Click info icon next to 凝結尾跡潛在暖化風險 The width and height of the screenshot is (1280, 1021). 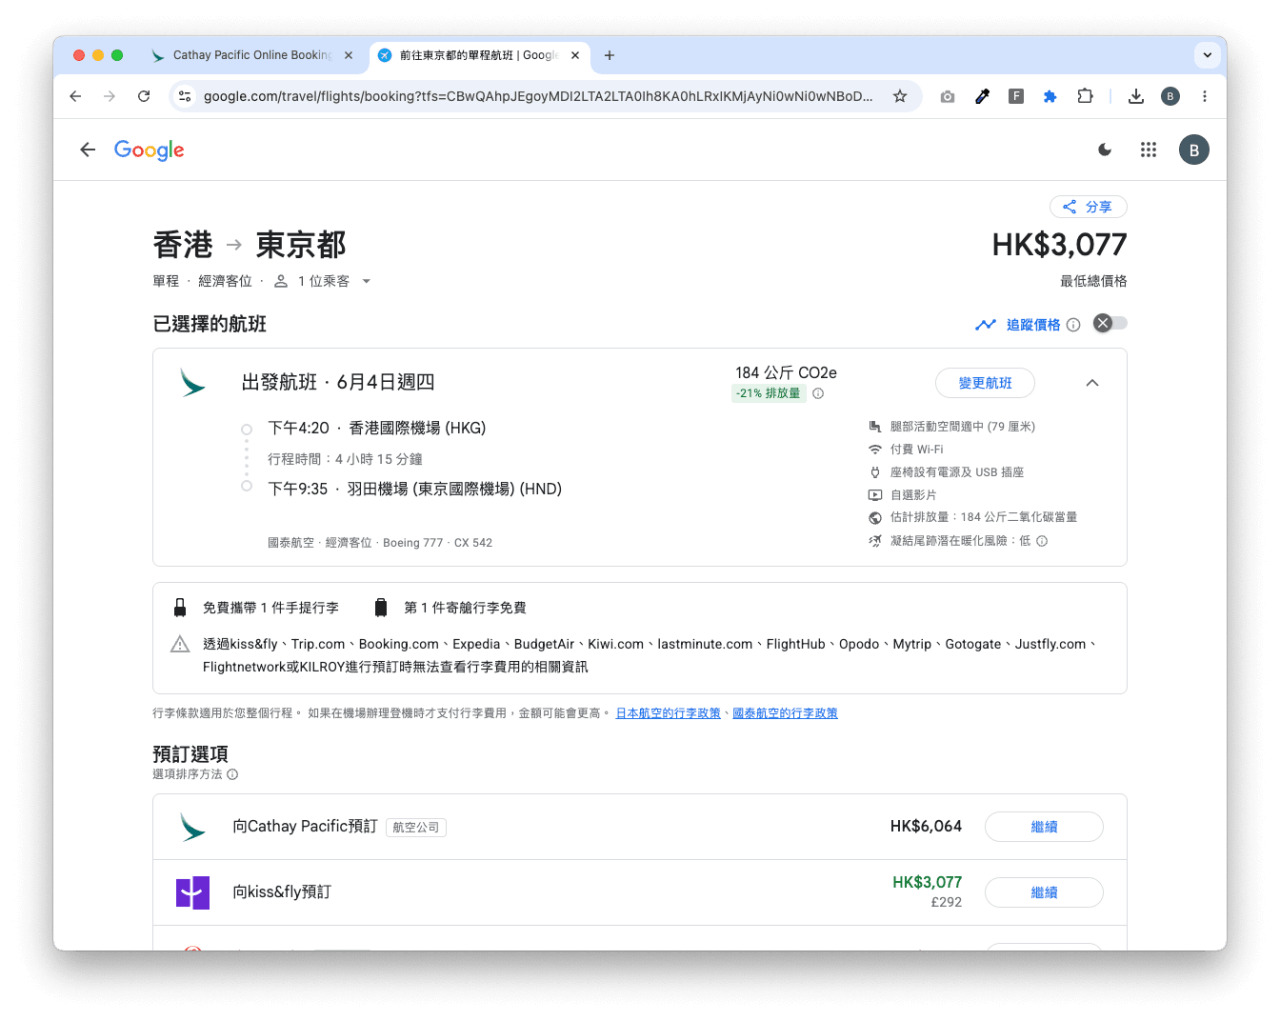click(1042, 541)
